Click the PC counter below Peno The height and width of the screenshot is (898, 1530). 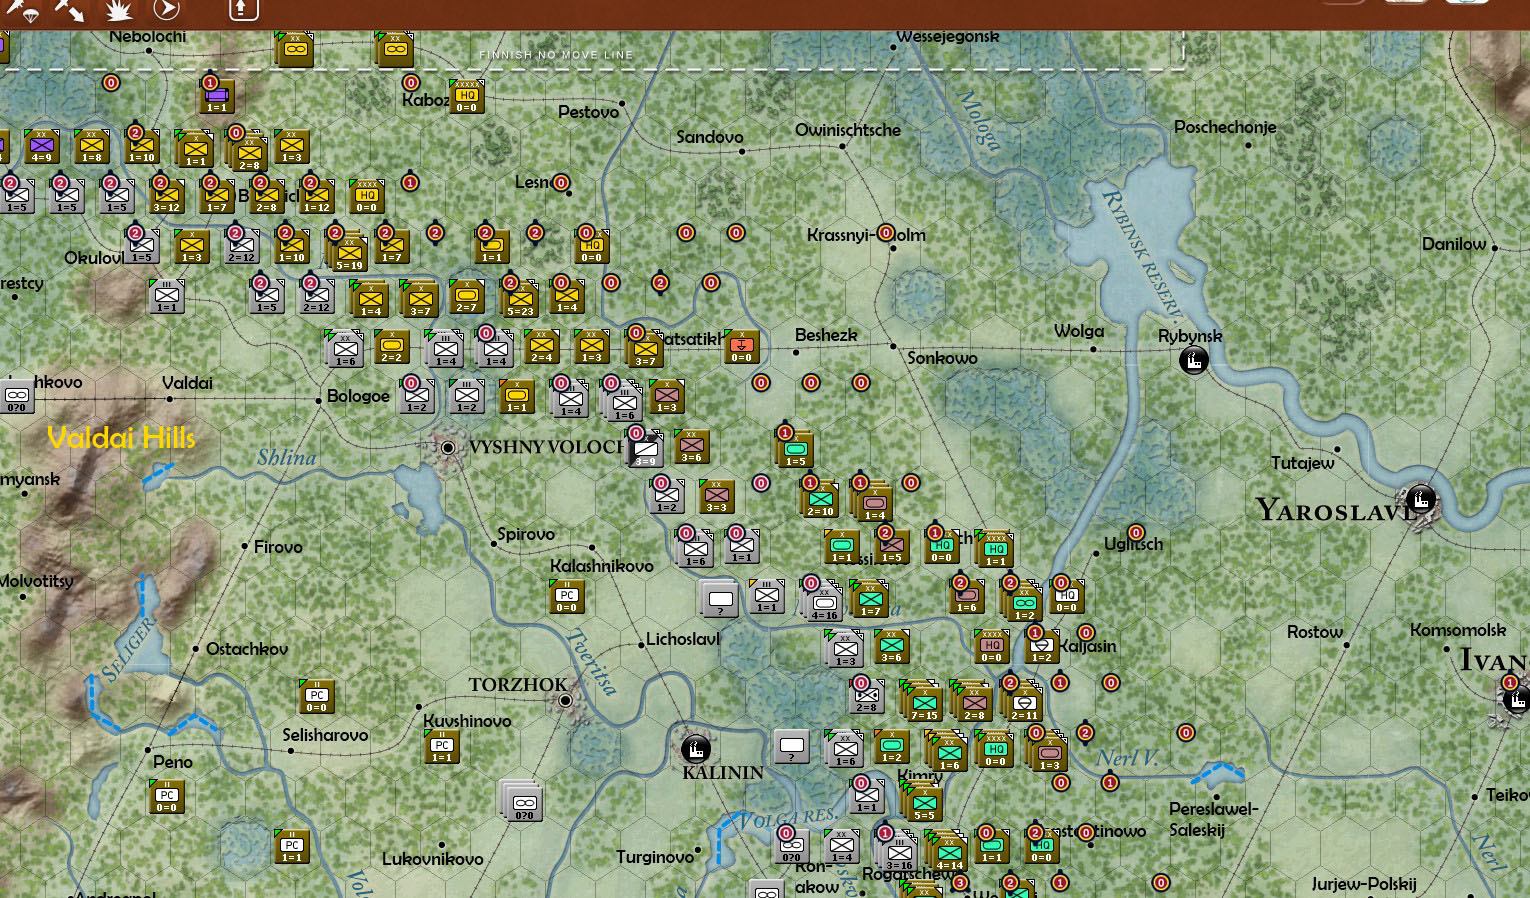tap(167, 797)
